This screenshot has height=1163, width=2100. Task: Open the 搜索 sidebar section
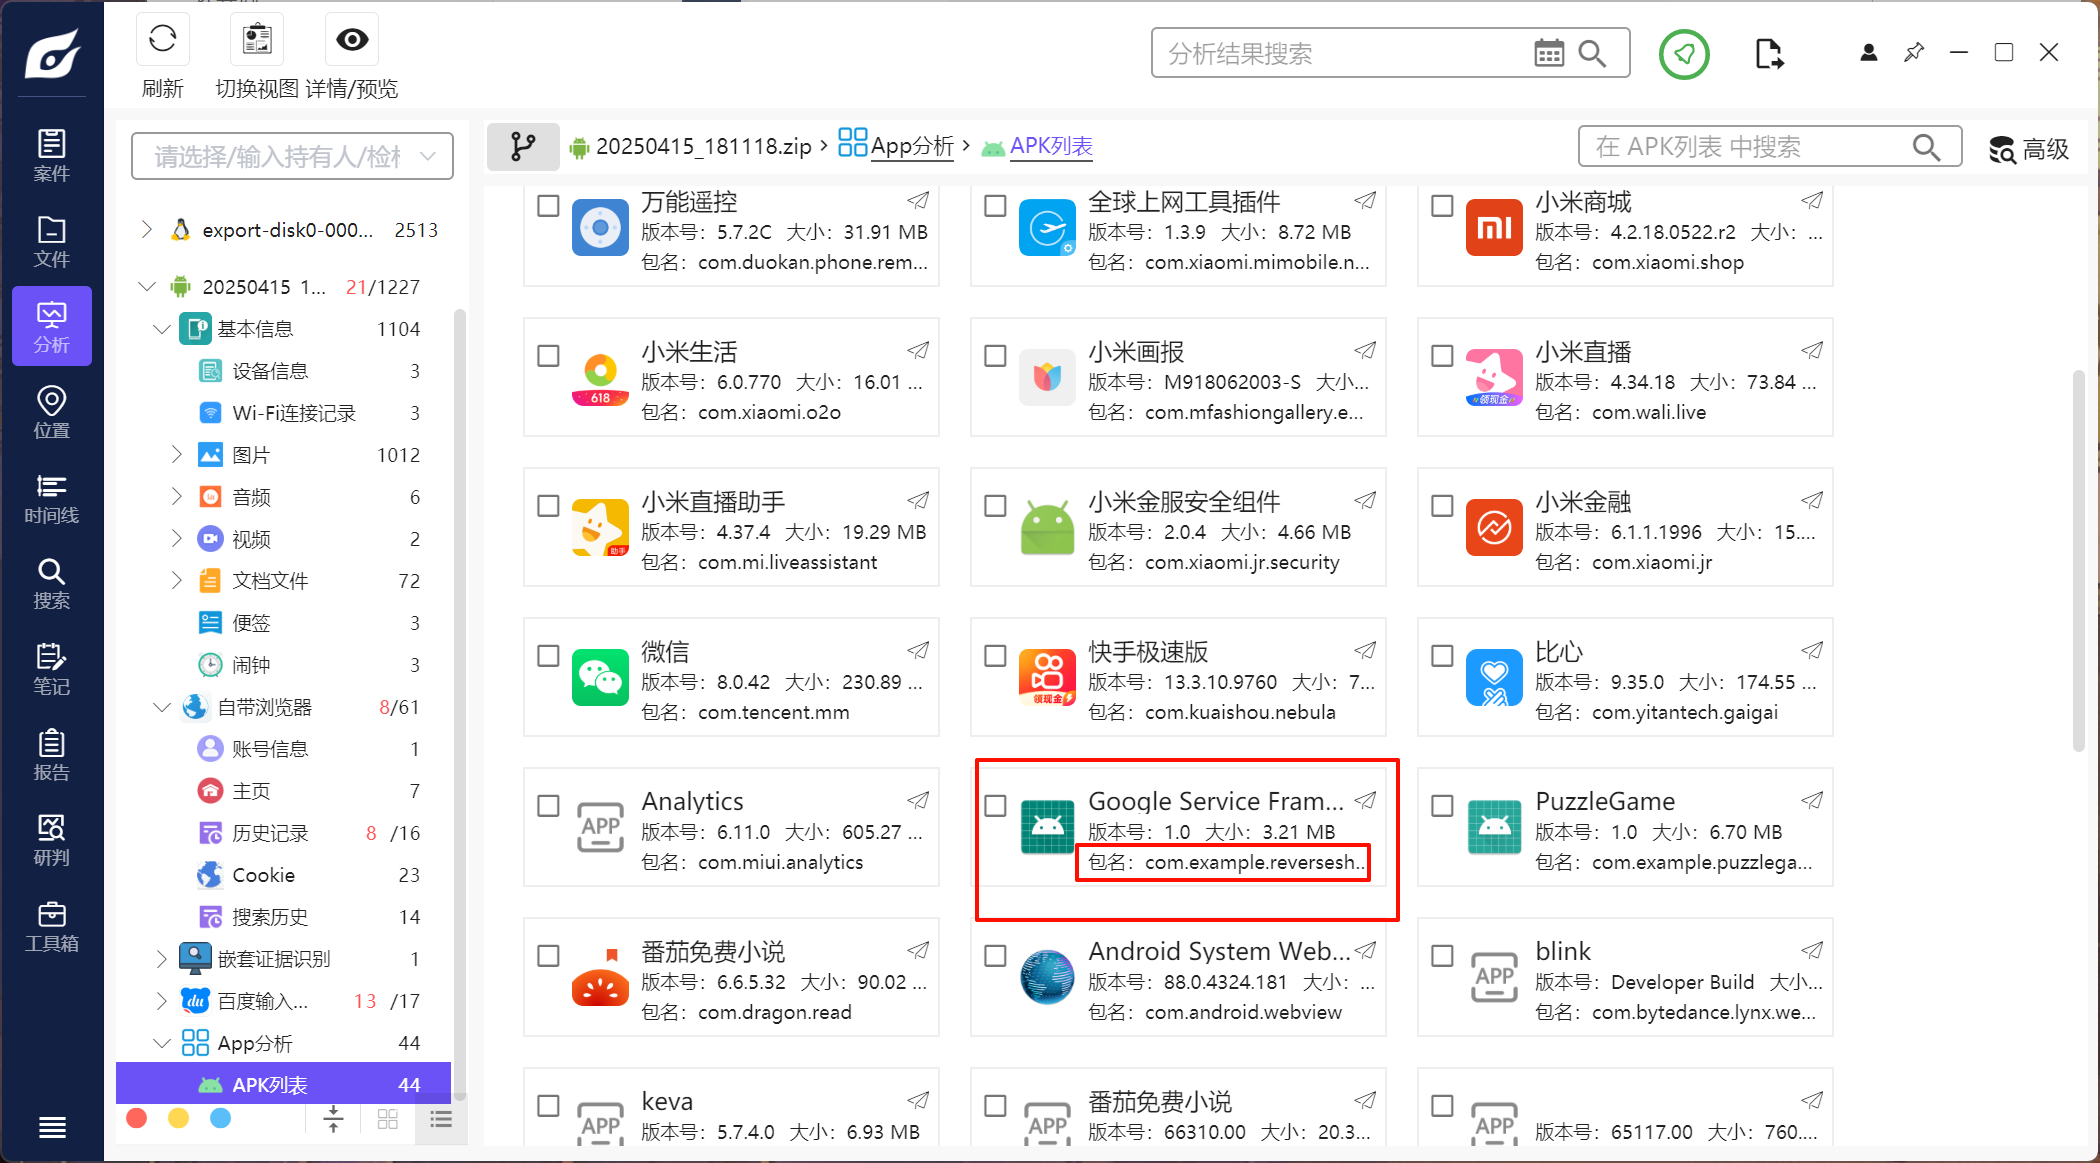(x=52, y=584)
